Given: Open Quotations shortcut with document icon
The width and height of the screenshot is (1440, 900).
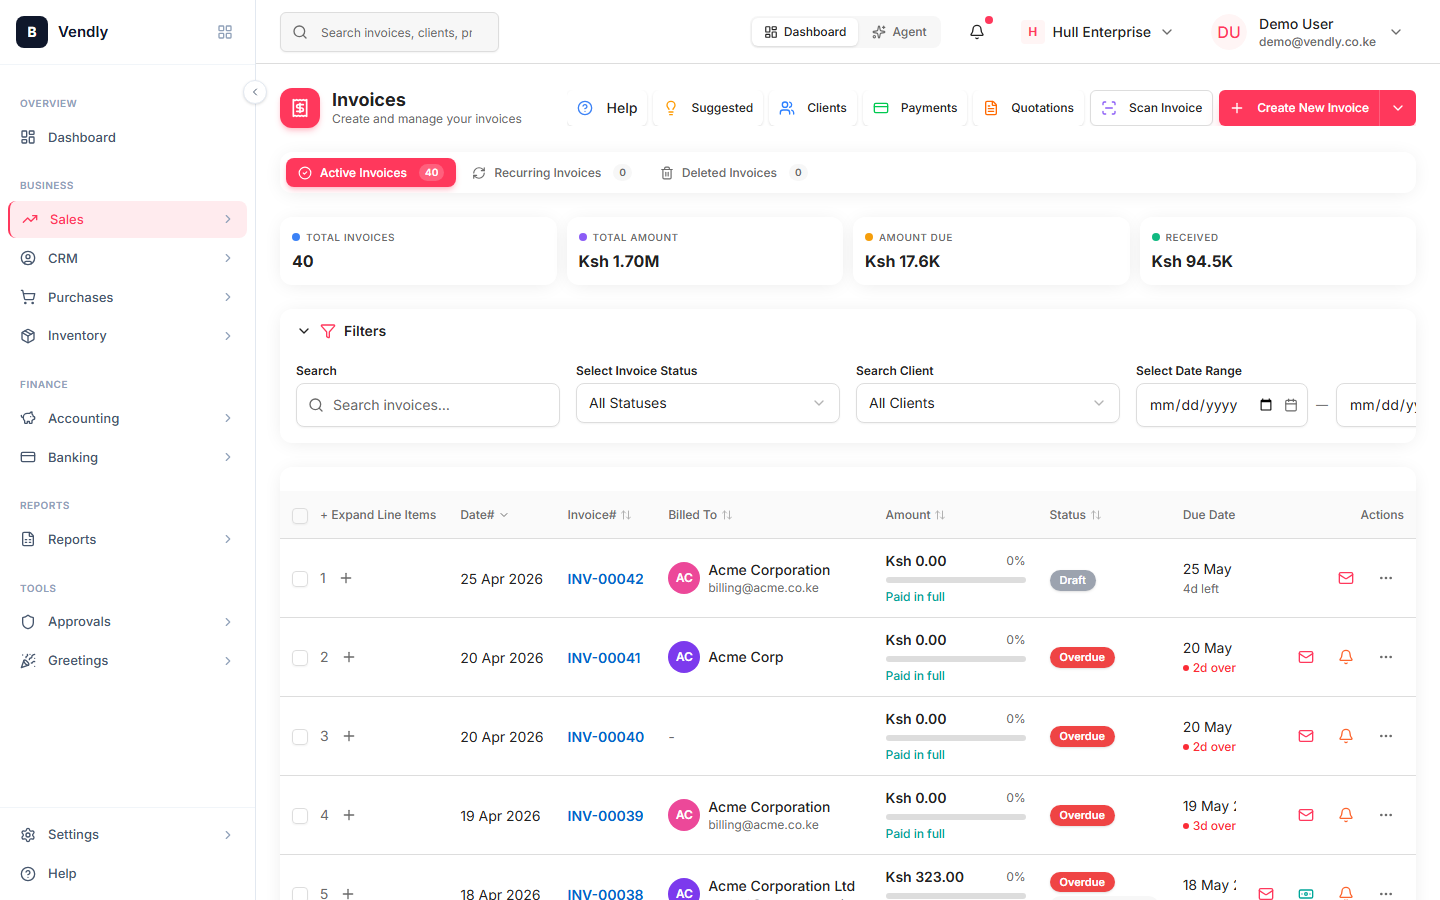Looking at the screenshot, I should [1029, 108].
